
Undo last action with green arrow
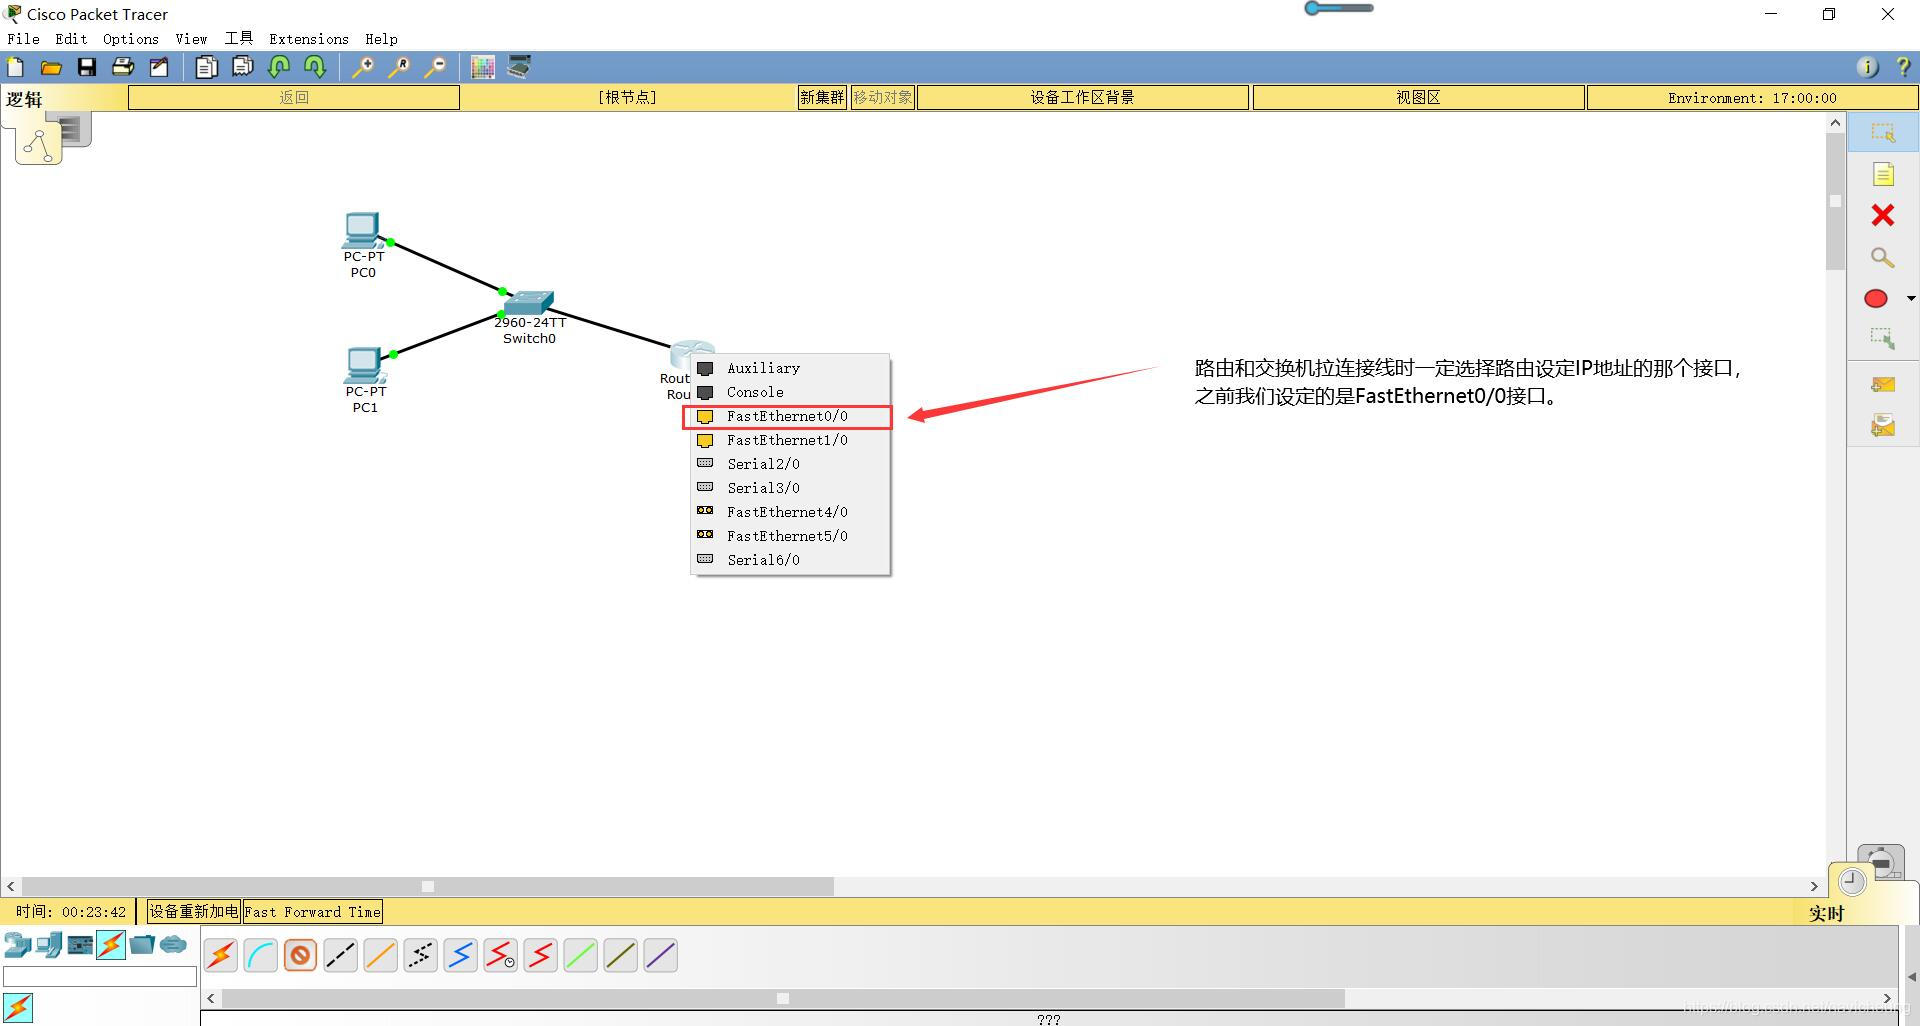(279, 67)
